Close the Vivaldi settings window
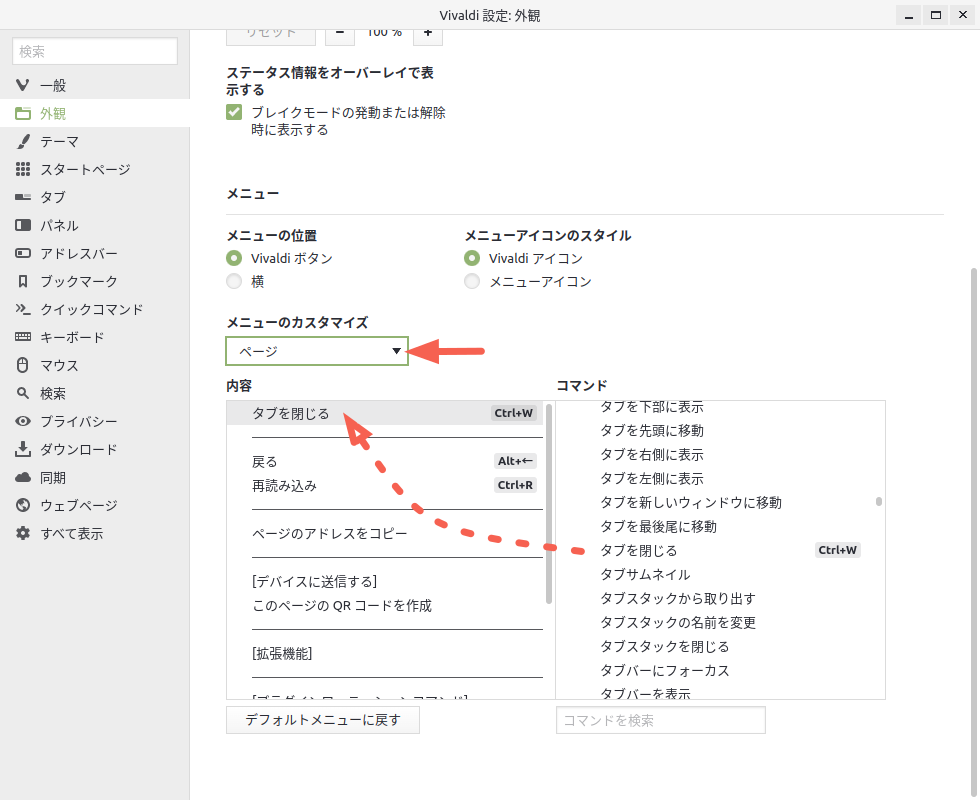 [962, 15]
